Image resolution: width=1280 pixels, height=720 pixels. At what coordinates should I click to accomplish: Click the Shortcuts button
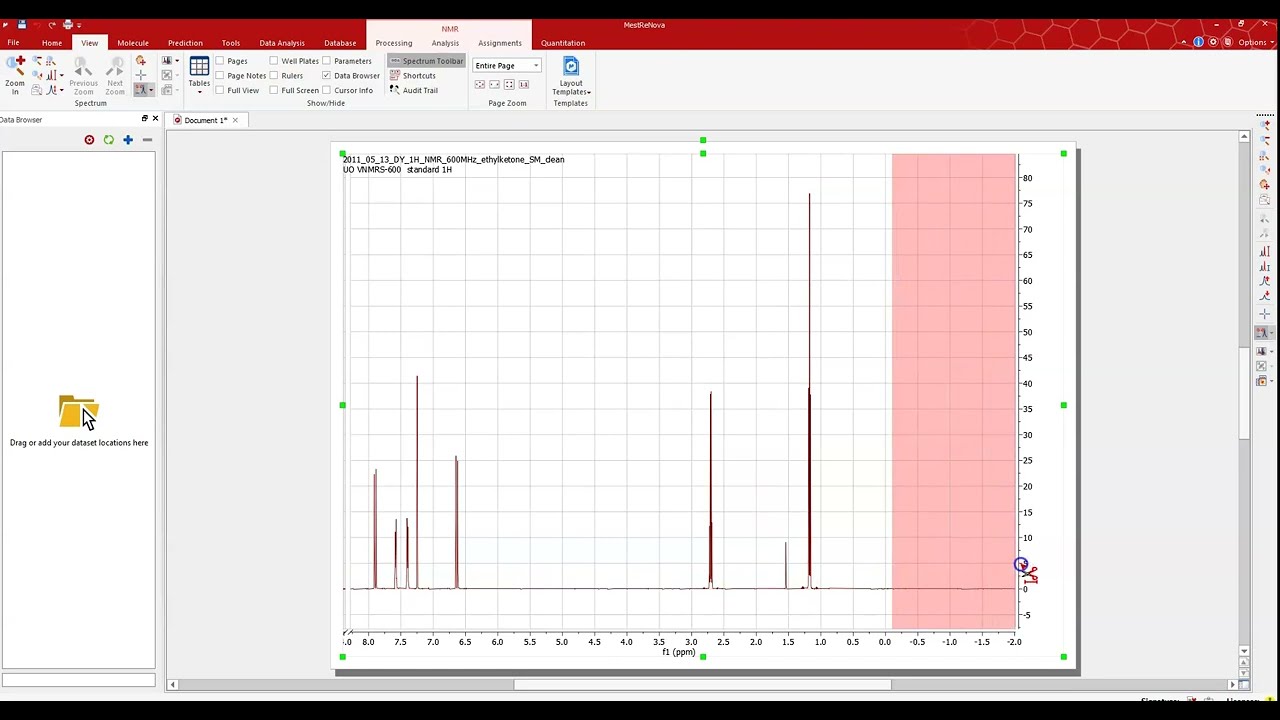412,76
